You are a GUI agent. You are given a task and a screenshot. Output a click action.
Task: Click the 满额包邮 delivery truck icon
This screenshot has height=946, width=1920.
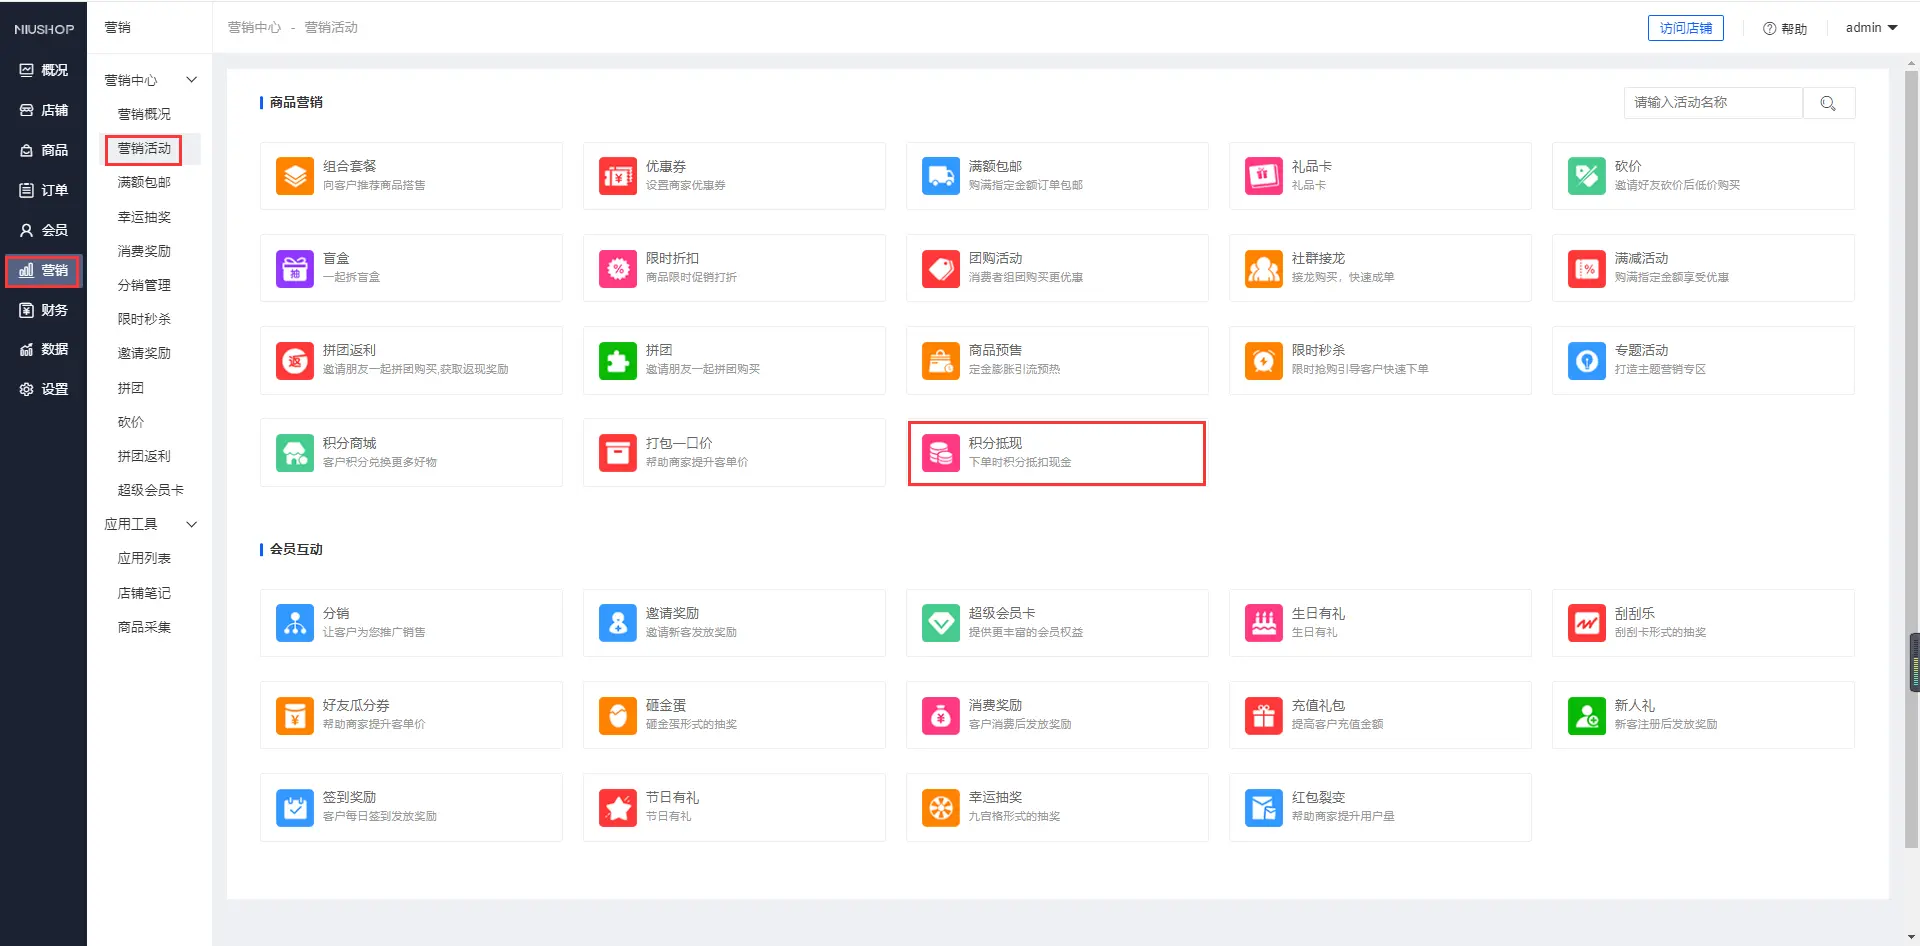940,176
